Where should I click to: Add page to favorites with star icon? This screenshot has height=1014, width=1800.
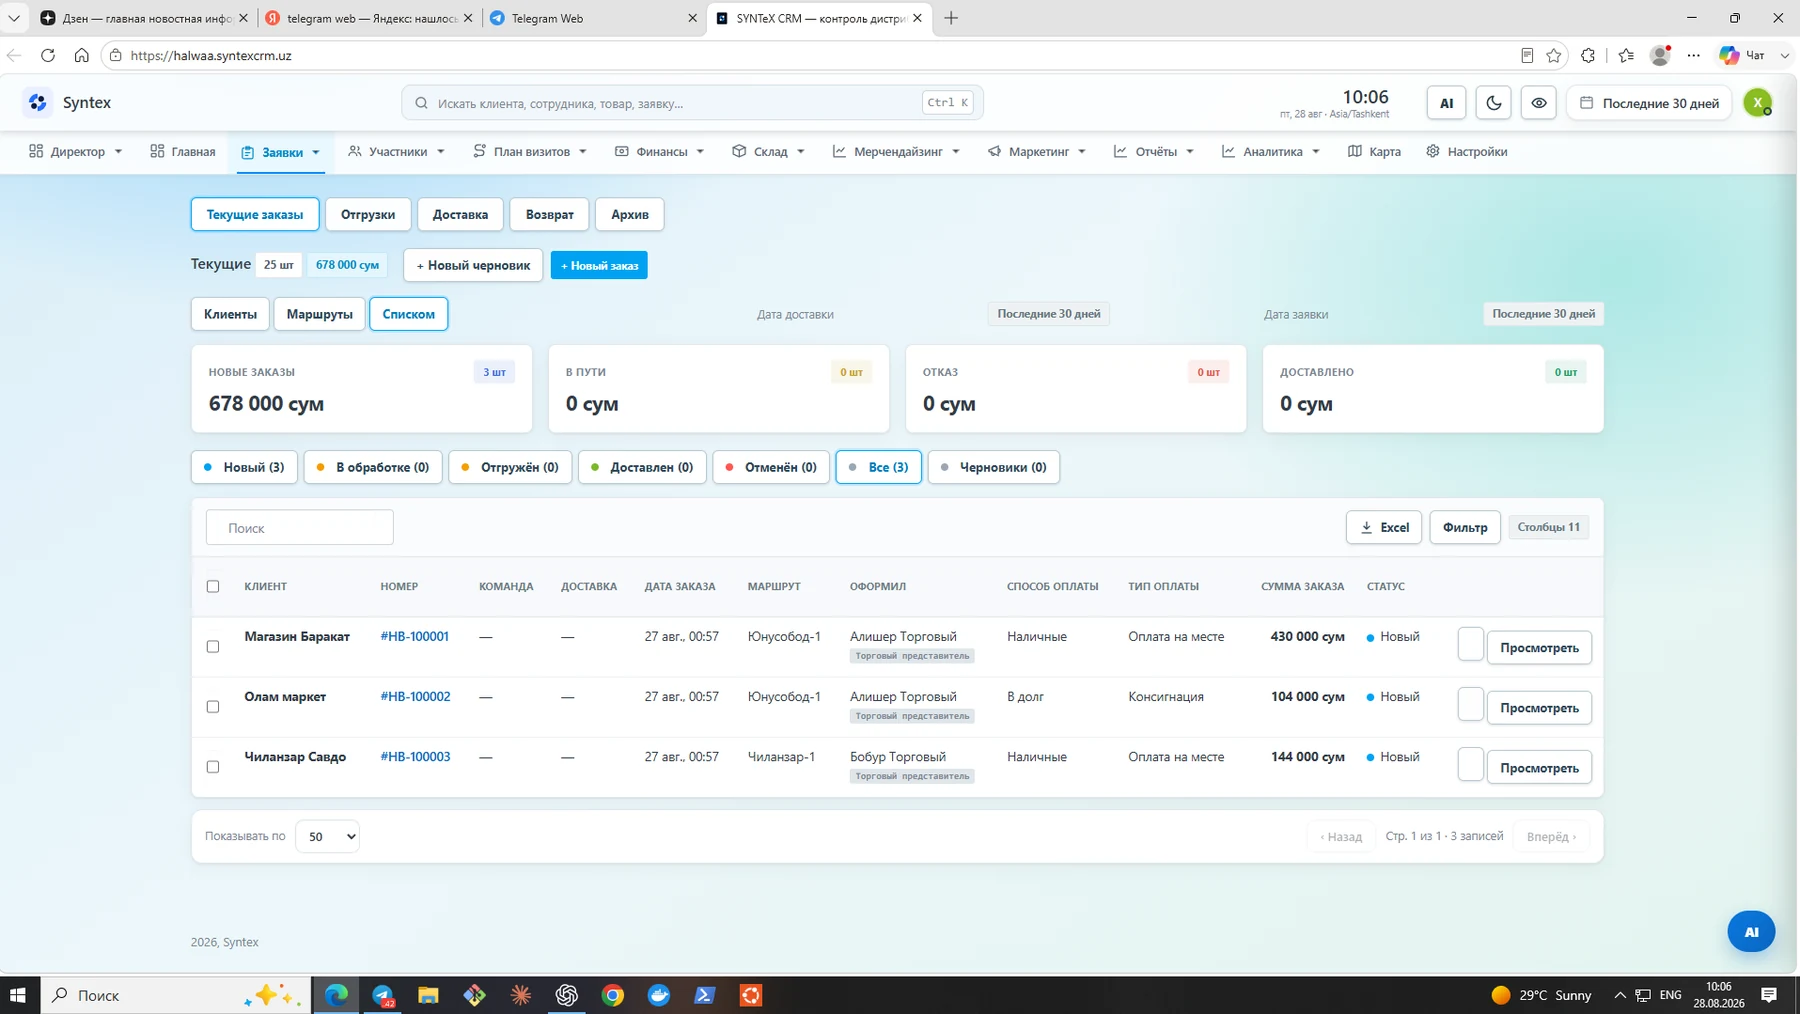pos(1554,55)
